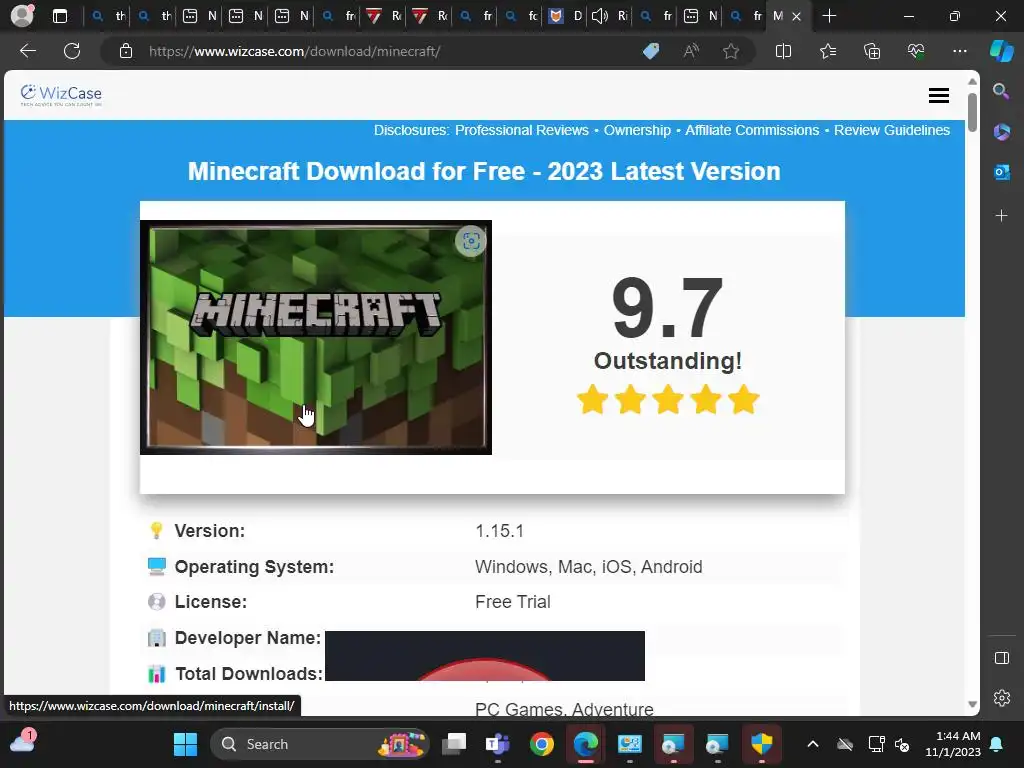The width and height of the screenshot is (1024, 768).
Task: Click the 'PC Games, Adventure' category text
Action: 564,709
